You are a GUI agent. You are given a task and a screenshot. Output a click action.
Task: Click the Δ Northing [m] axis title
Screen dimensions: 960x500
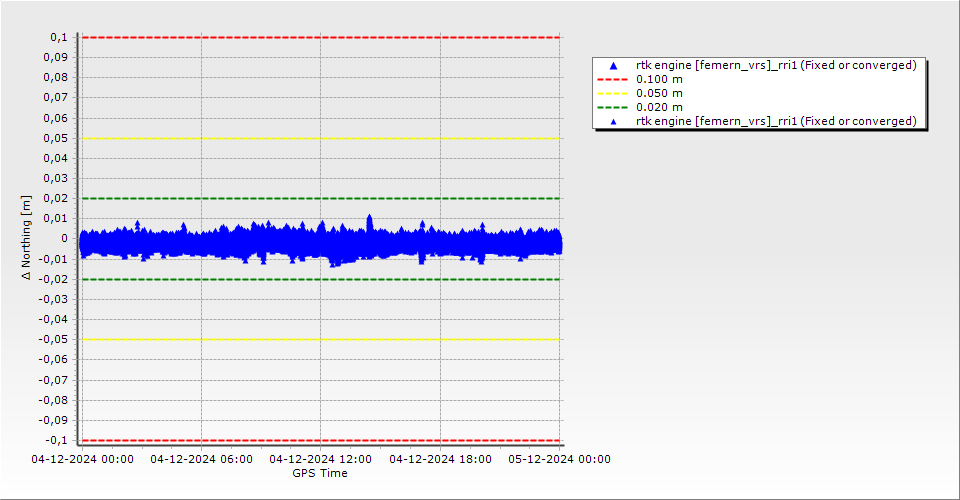tap(28, 238)
